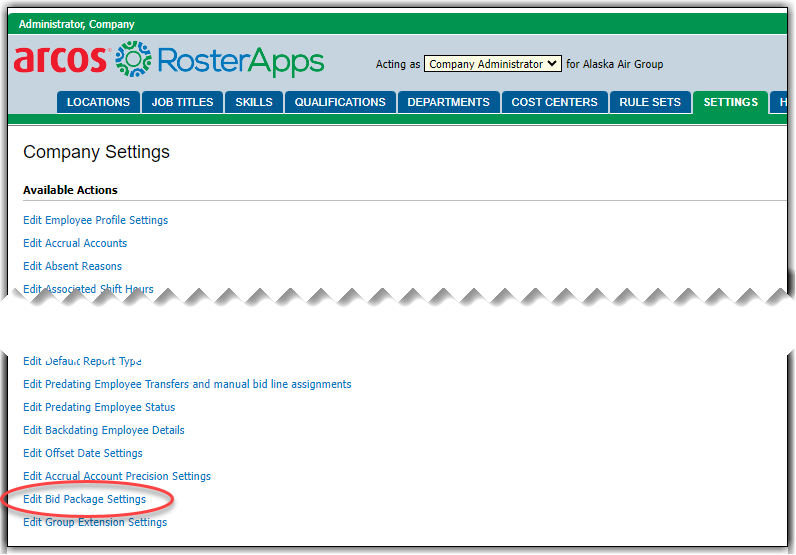This screenshot has height=555, width=796.
Task: Switch to the Locations tab
Action: coord(98,102)
